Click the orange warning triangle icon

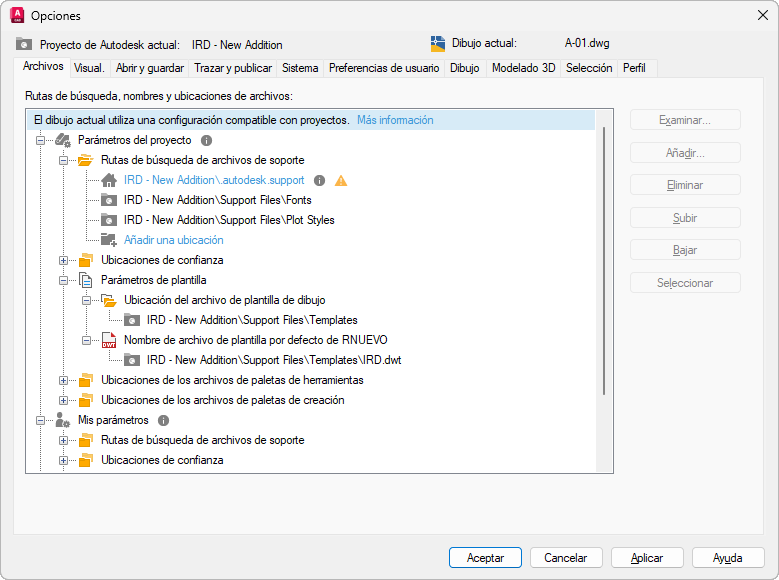click(341, 180)
